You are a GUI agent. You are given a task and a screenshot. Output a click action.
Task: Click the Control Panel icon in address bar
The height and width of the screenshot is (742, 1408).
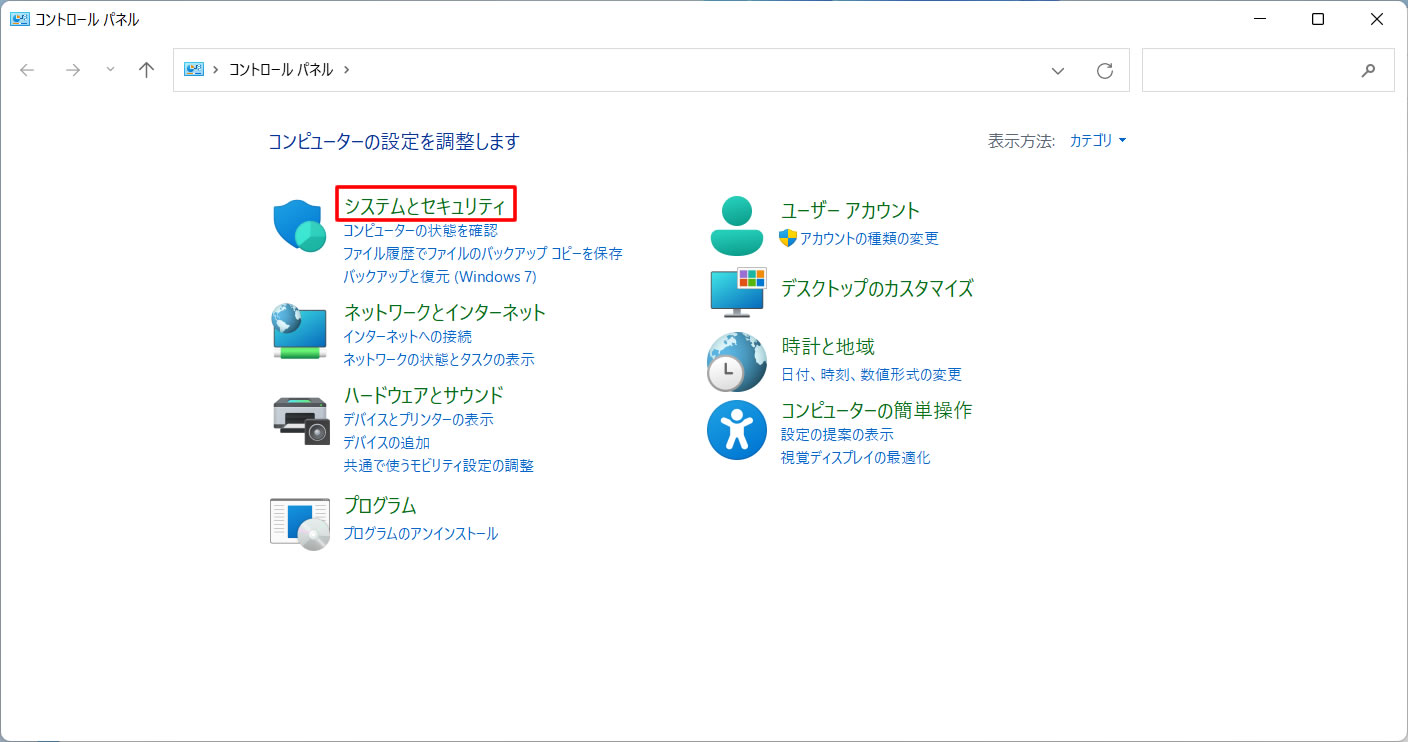pyautogui.click(x=194, y=70)
